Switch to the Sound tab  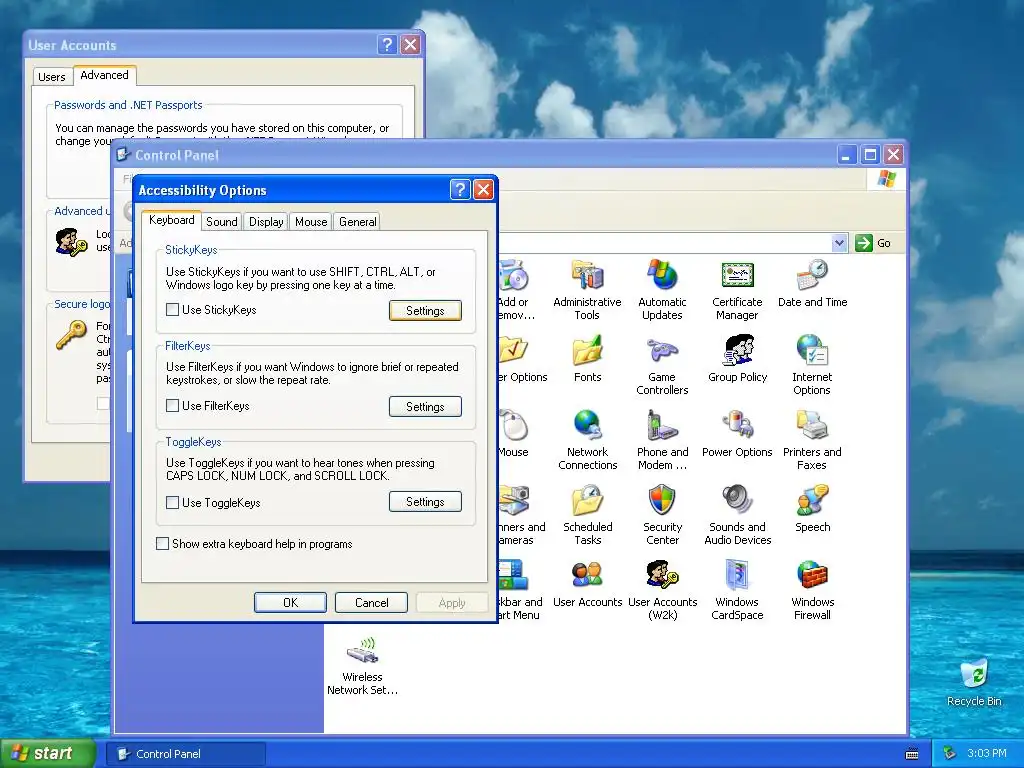click(x=221, y=221)
